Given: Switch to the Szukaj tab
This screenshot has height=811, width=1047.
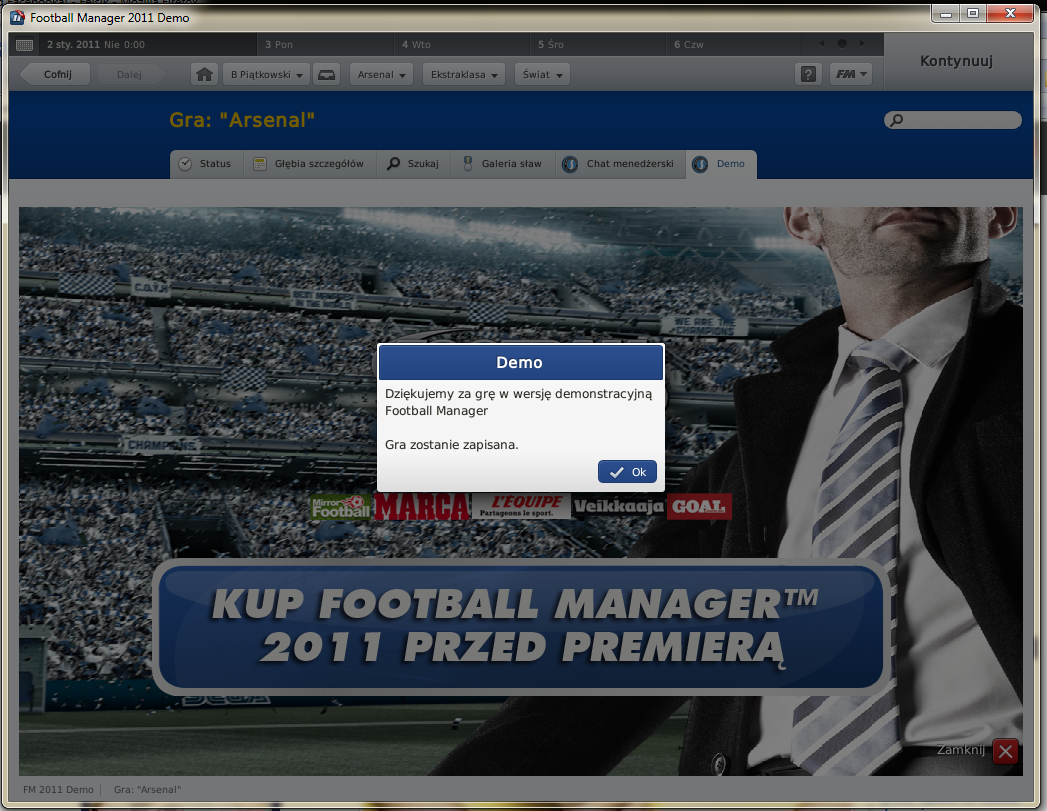Looking at the screenshot, I should pos(413,164).
